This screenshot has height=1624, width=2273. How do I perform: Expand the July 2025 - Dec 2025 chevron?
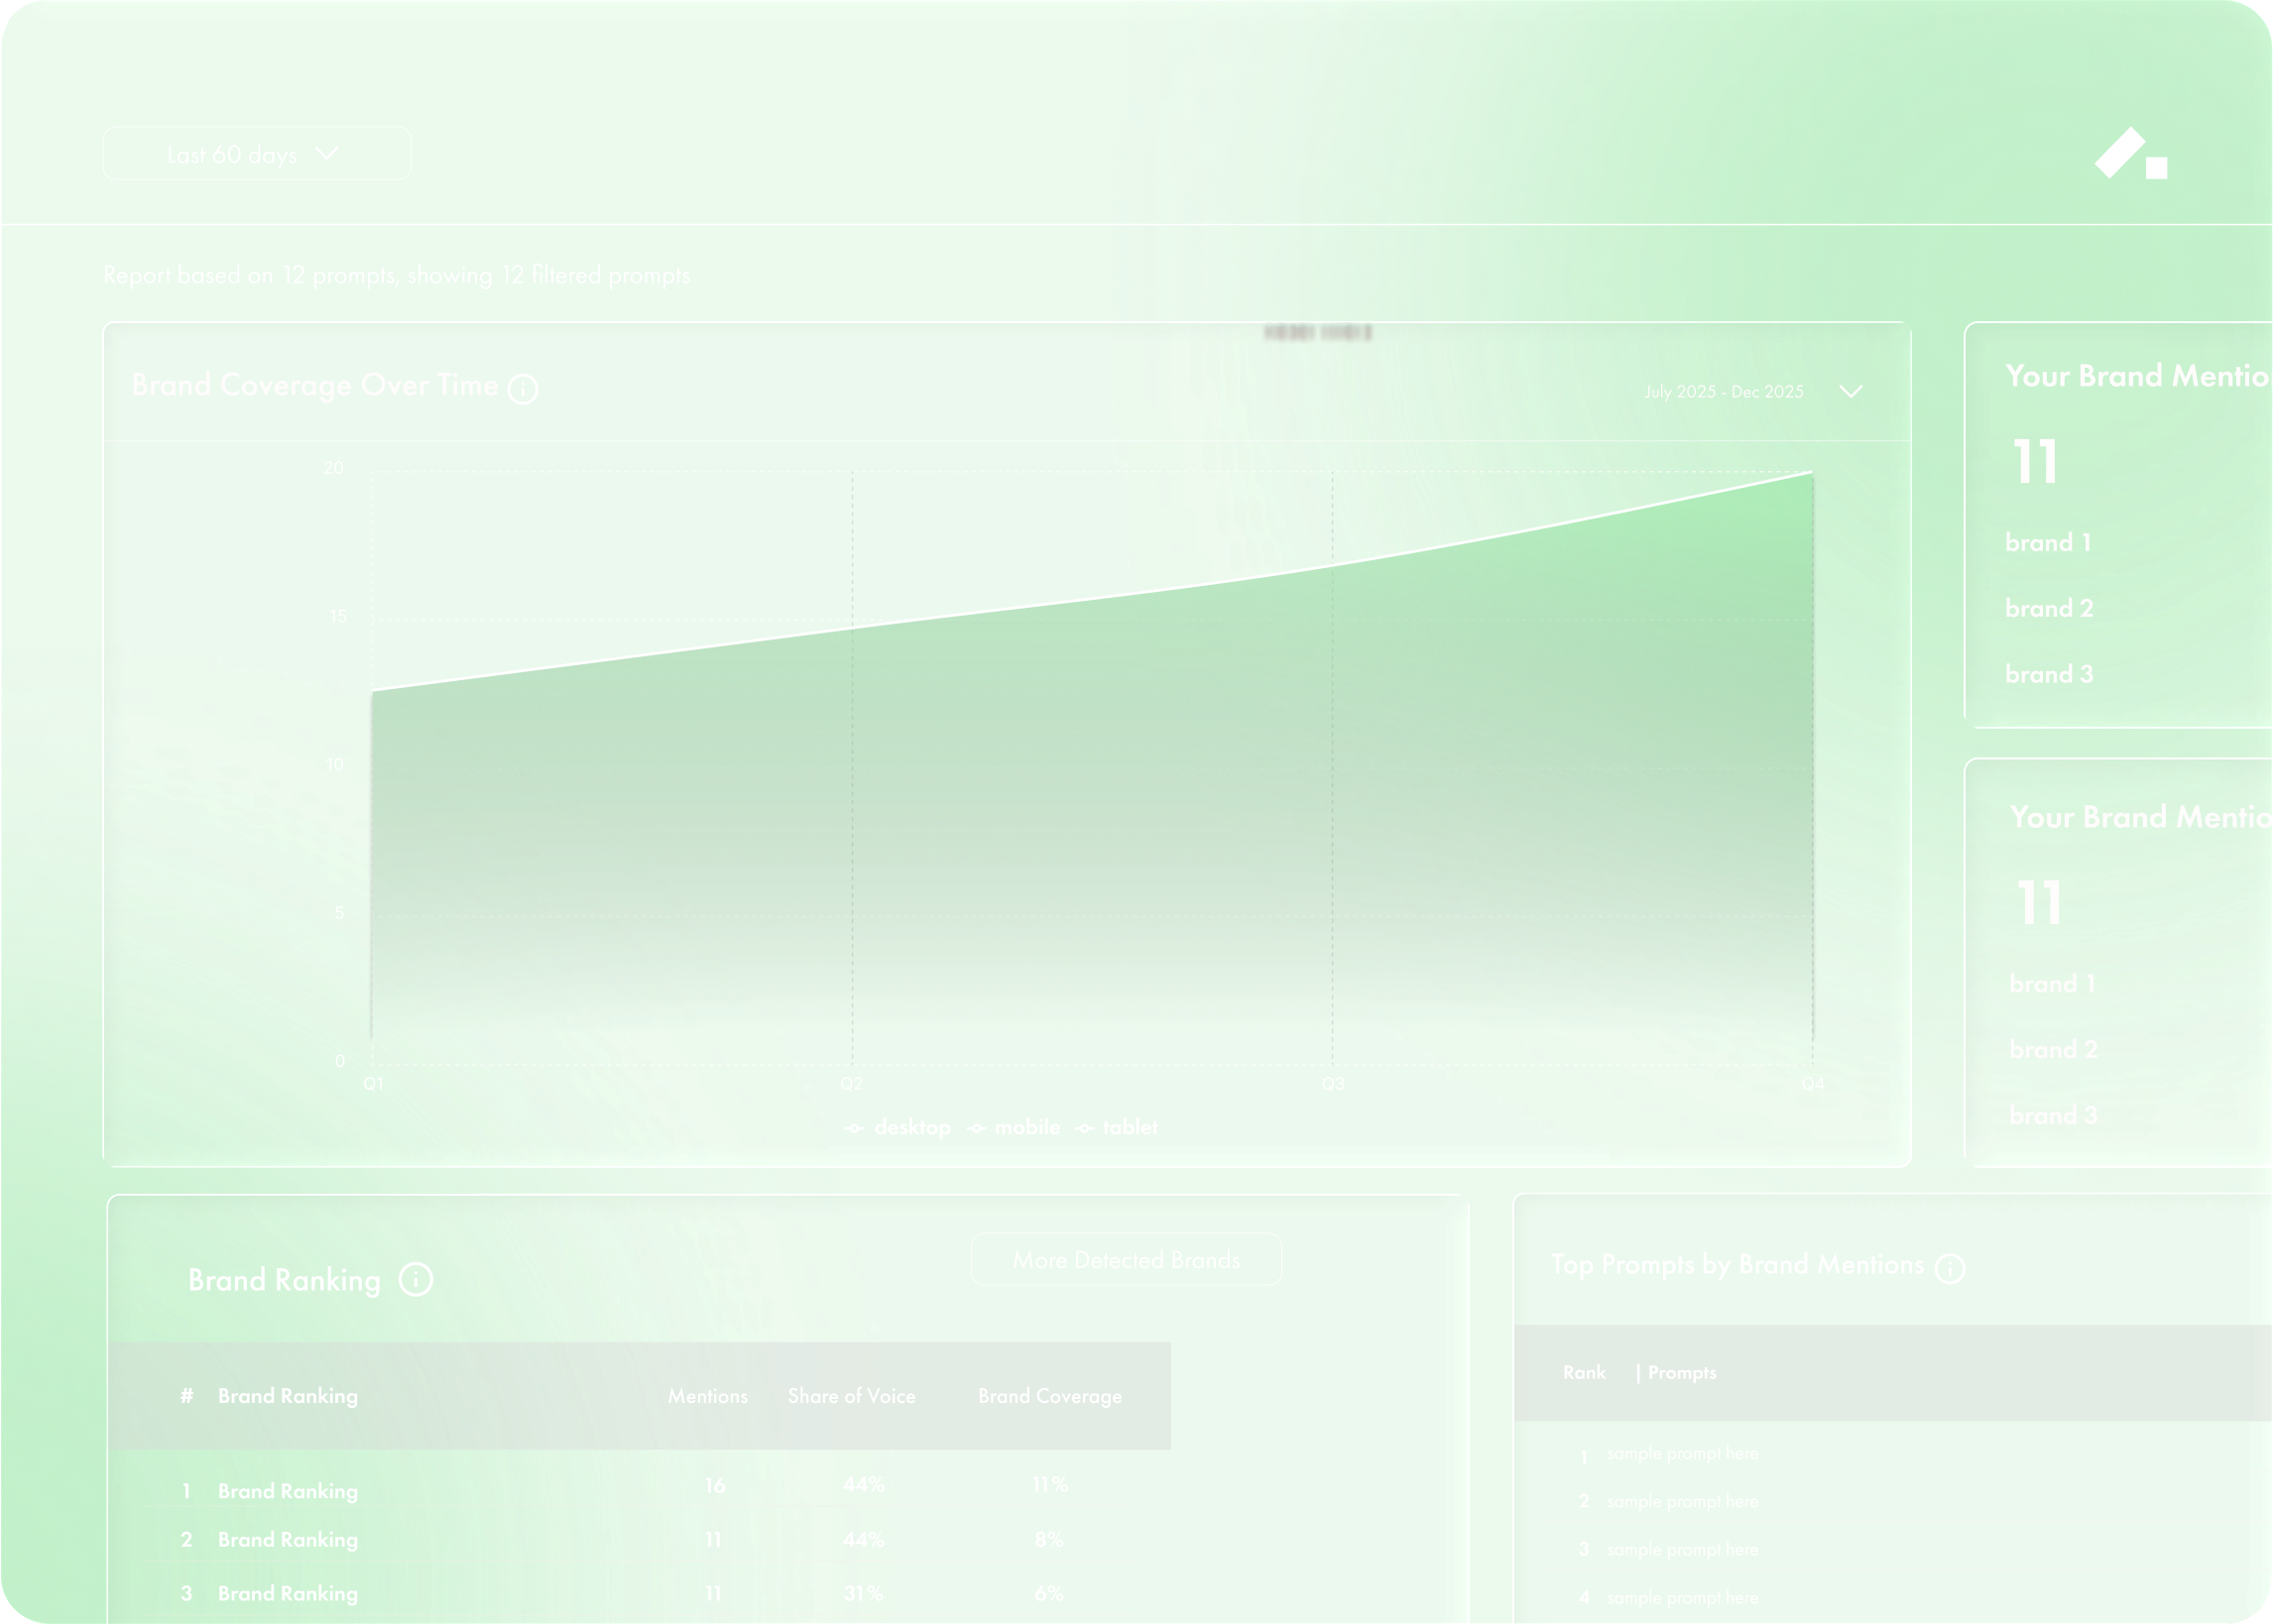pos(1850,391)
